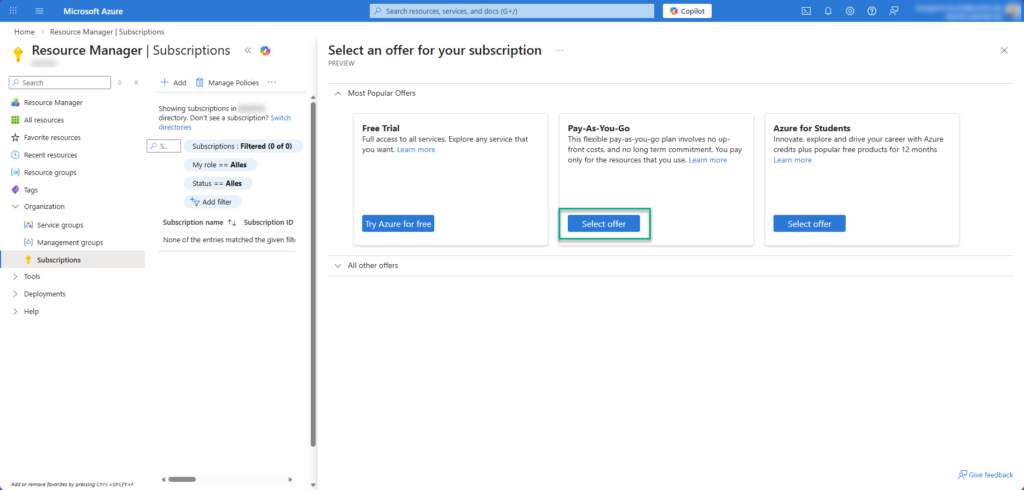
Task: Click the Switch directories link
Action: tap(280, 117)
